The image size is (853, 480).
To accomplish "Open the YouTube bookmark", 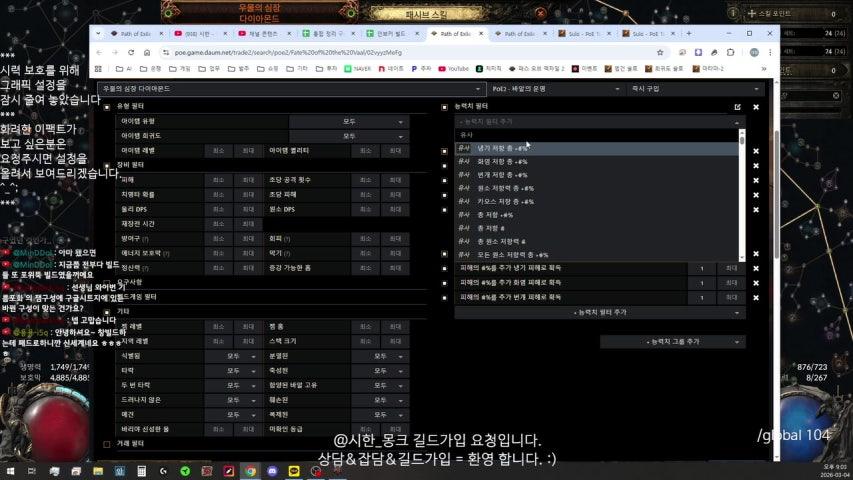I will tap(454, 69).
